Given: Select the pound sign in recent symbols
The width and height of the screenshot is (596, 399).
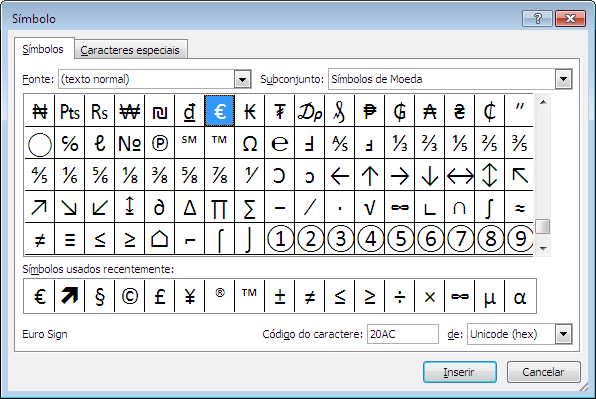Looking at the screenshot, I should click(160, 296).
